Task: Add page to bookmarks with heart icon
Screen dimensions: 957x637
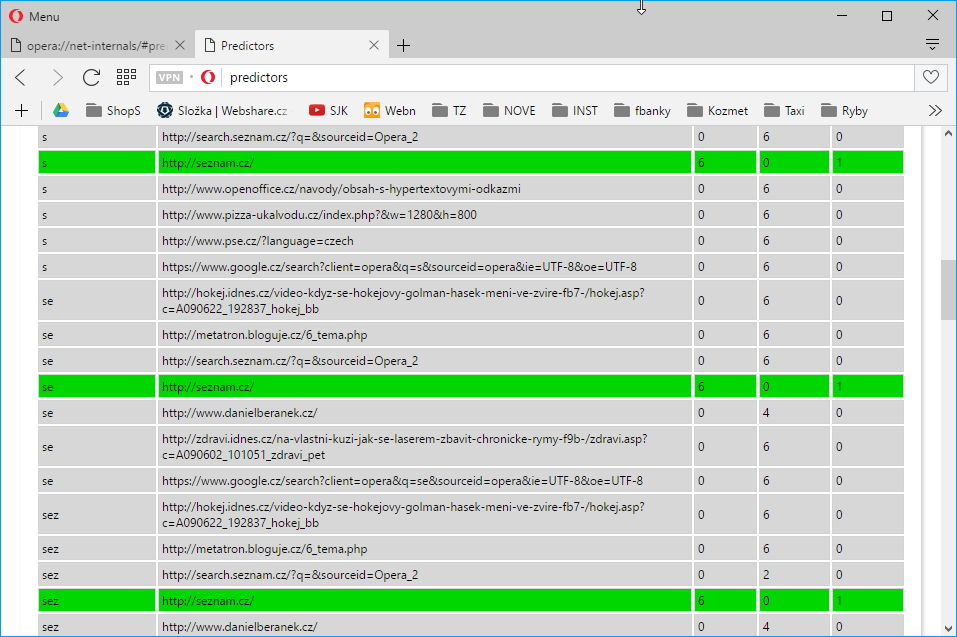Action: (931, 77)
